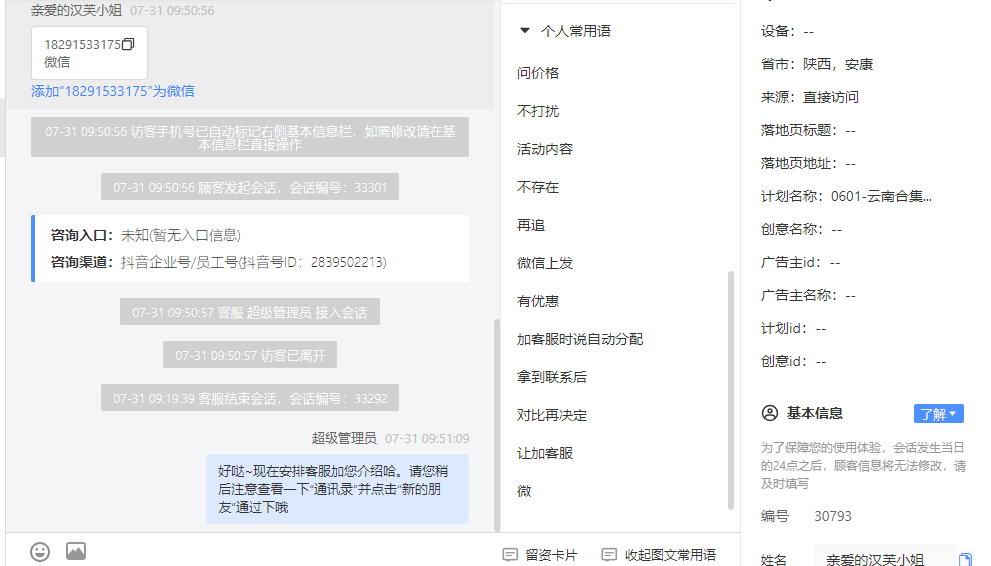Click the 计划名称 0601-云南合集 value
991x566 pixels.
coord(881,196)
